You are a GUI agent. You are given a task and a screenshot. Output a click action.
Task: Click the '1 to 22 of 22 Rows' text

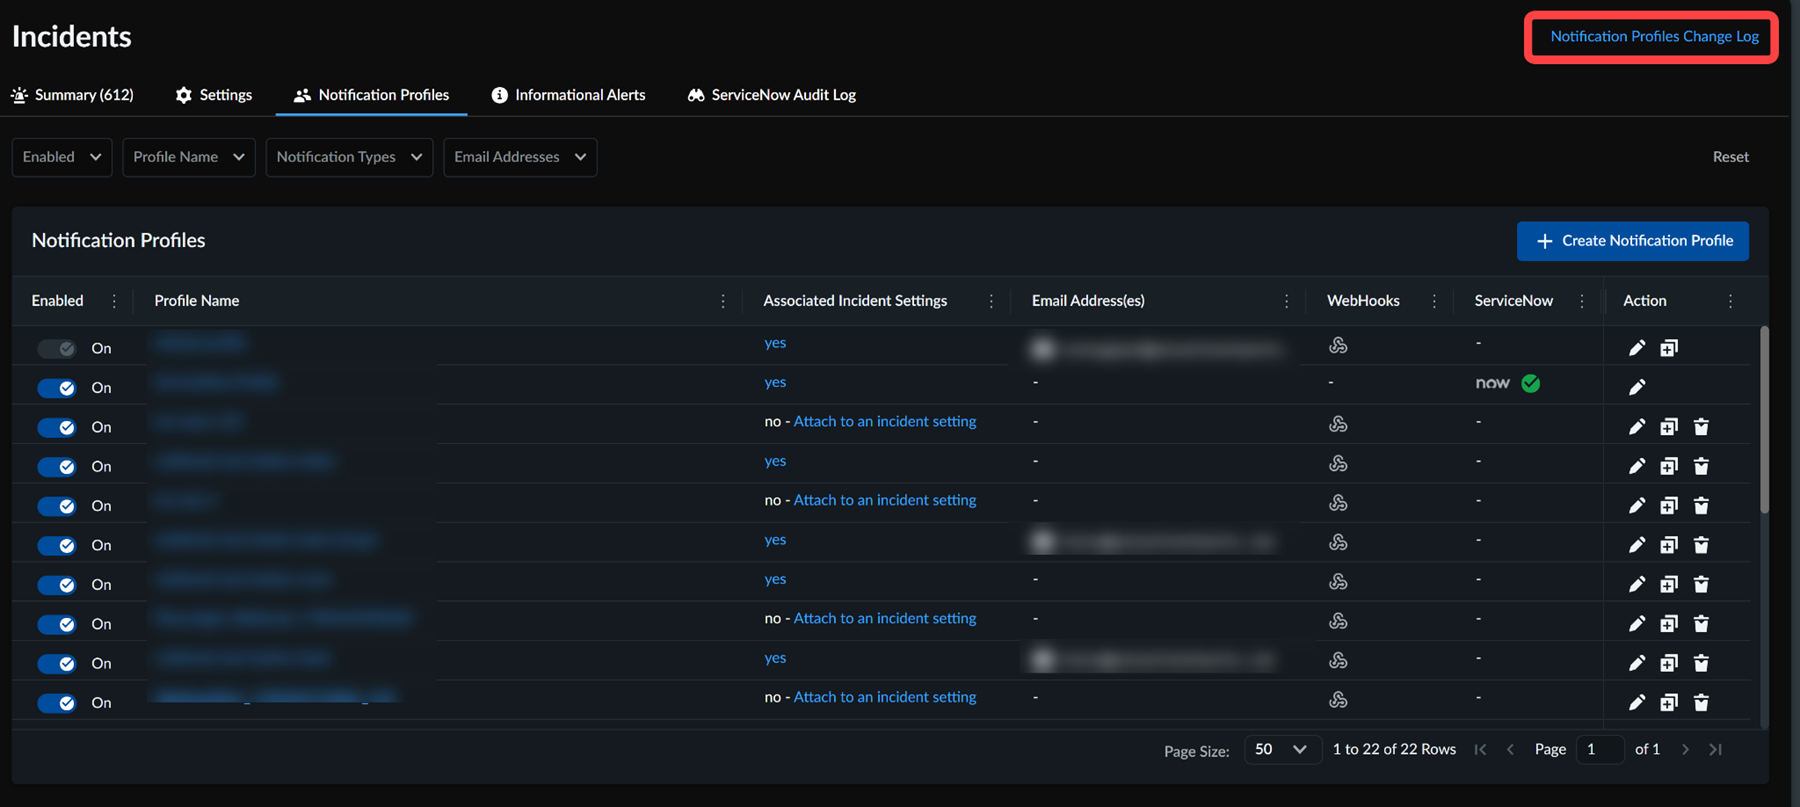pyautogui.click(x=1394, y=749)
